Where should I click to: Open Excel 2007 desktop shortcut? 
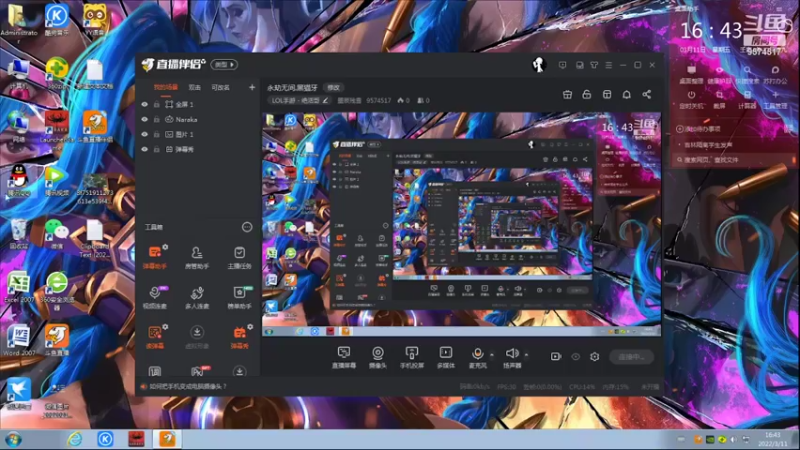point(19,288)
